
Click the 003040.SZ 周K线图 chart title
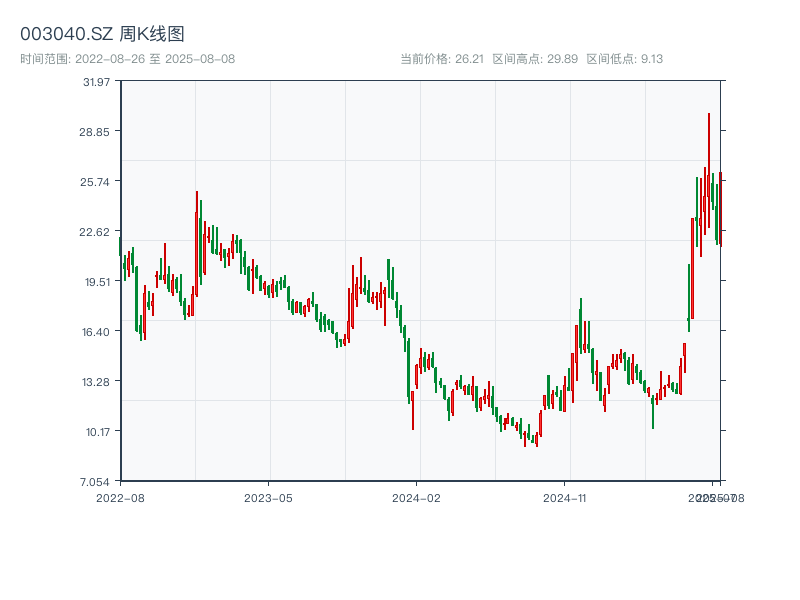point(102,34)
